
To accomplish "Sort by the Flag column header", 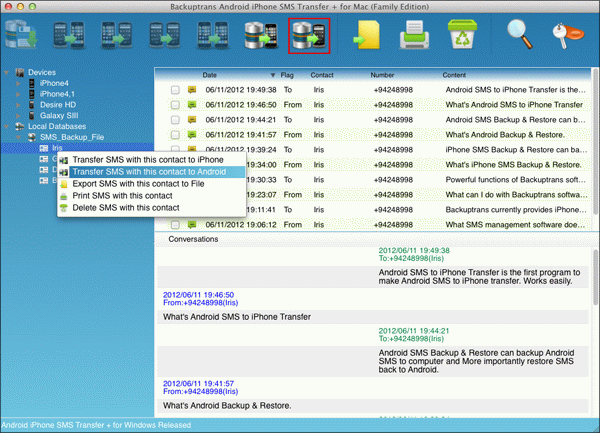I will (x=287, y=75).
